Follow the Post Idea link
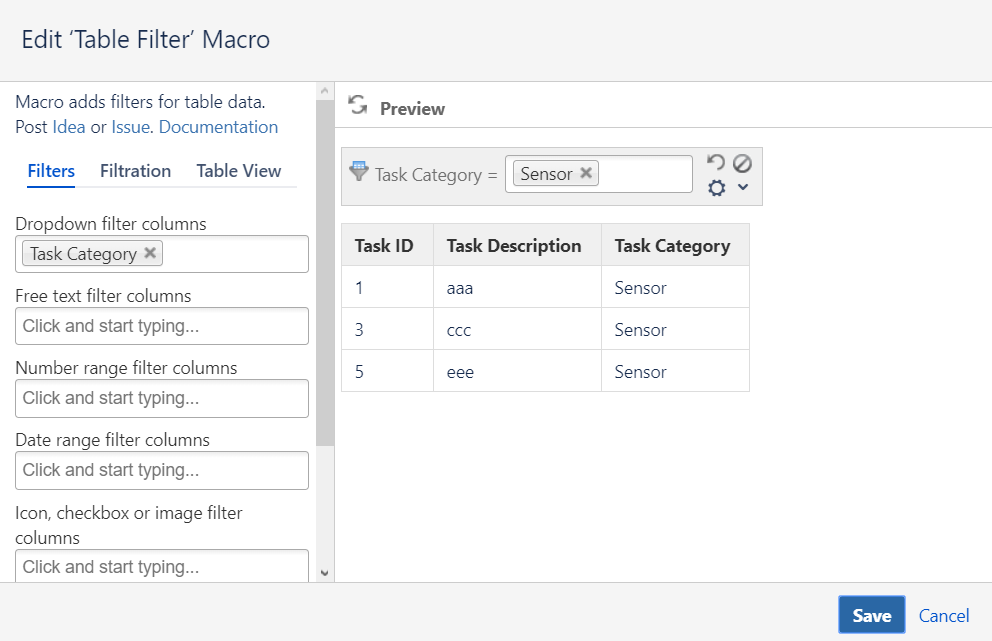992x641 pixels. (x=69, y=127)
